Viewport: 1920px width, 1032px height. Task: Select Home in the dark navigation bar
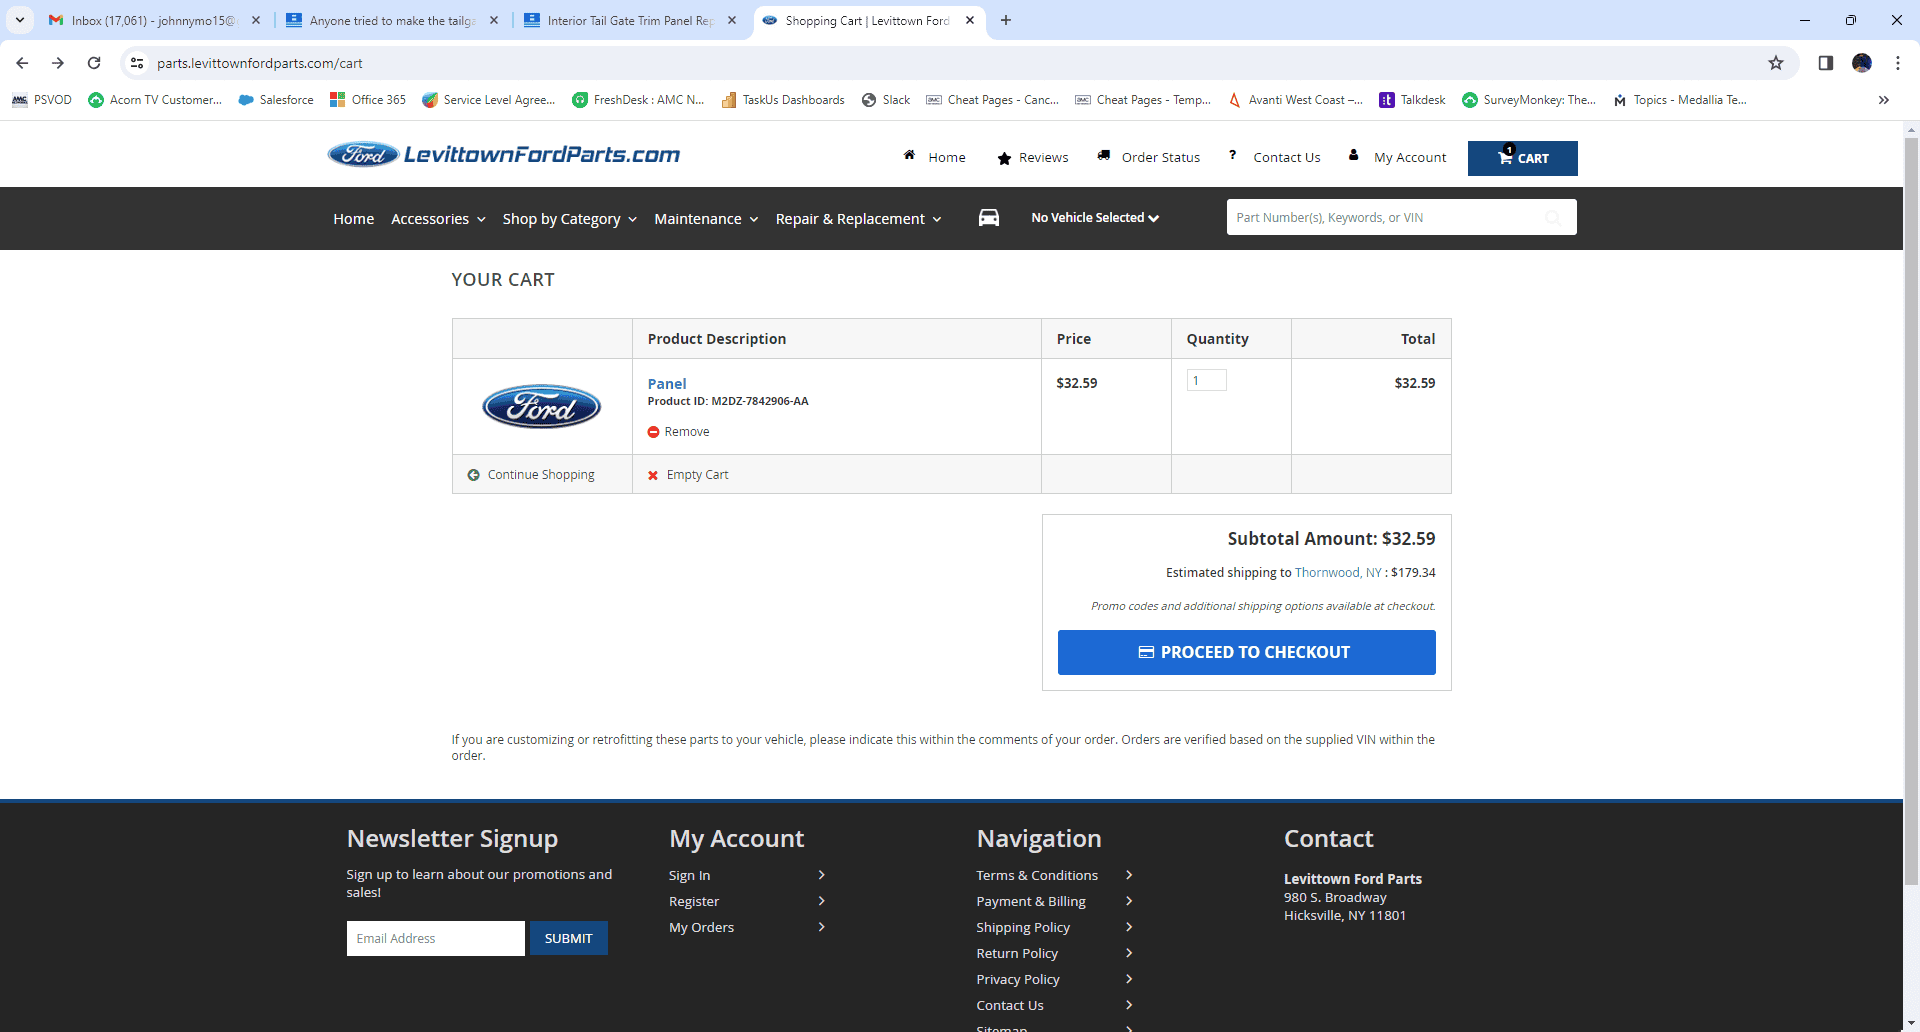354,219
